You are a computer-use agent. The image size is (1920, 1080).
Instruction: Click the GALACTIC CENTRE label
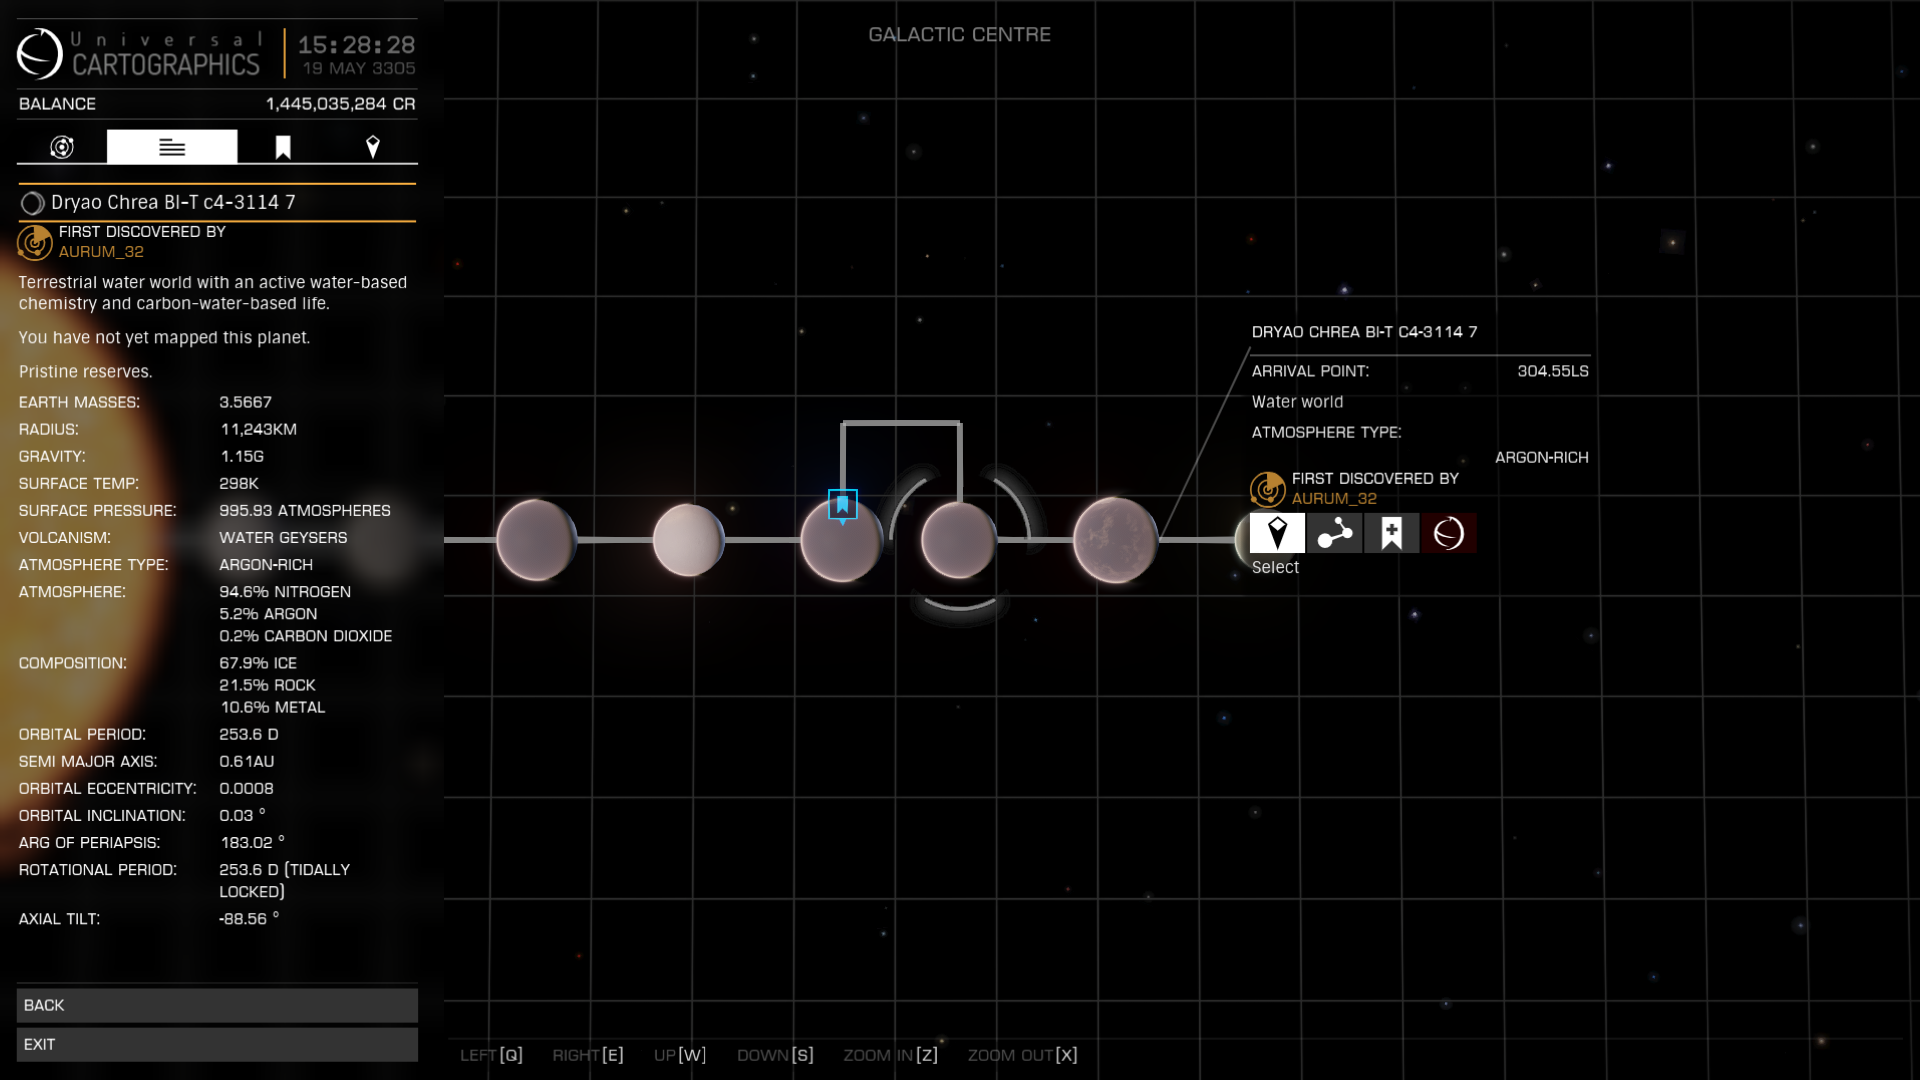point(959,34)
